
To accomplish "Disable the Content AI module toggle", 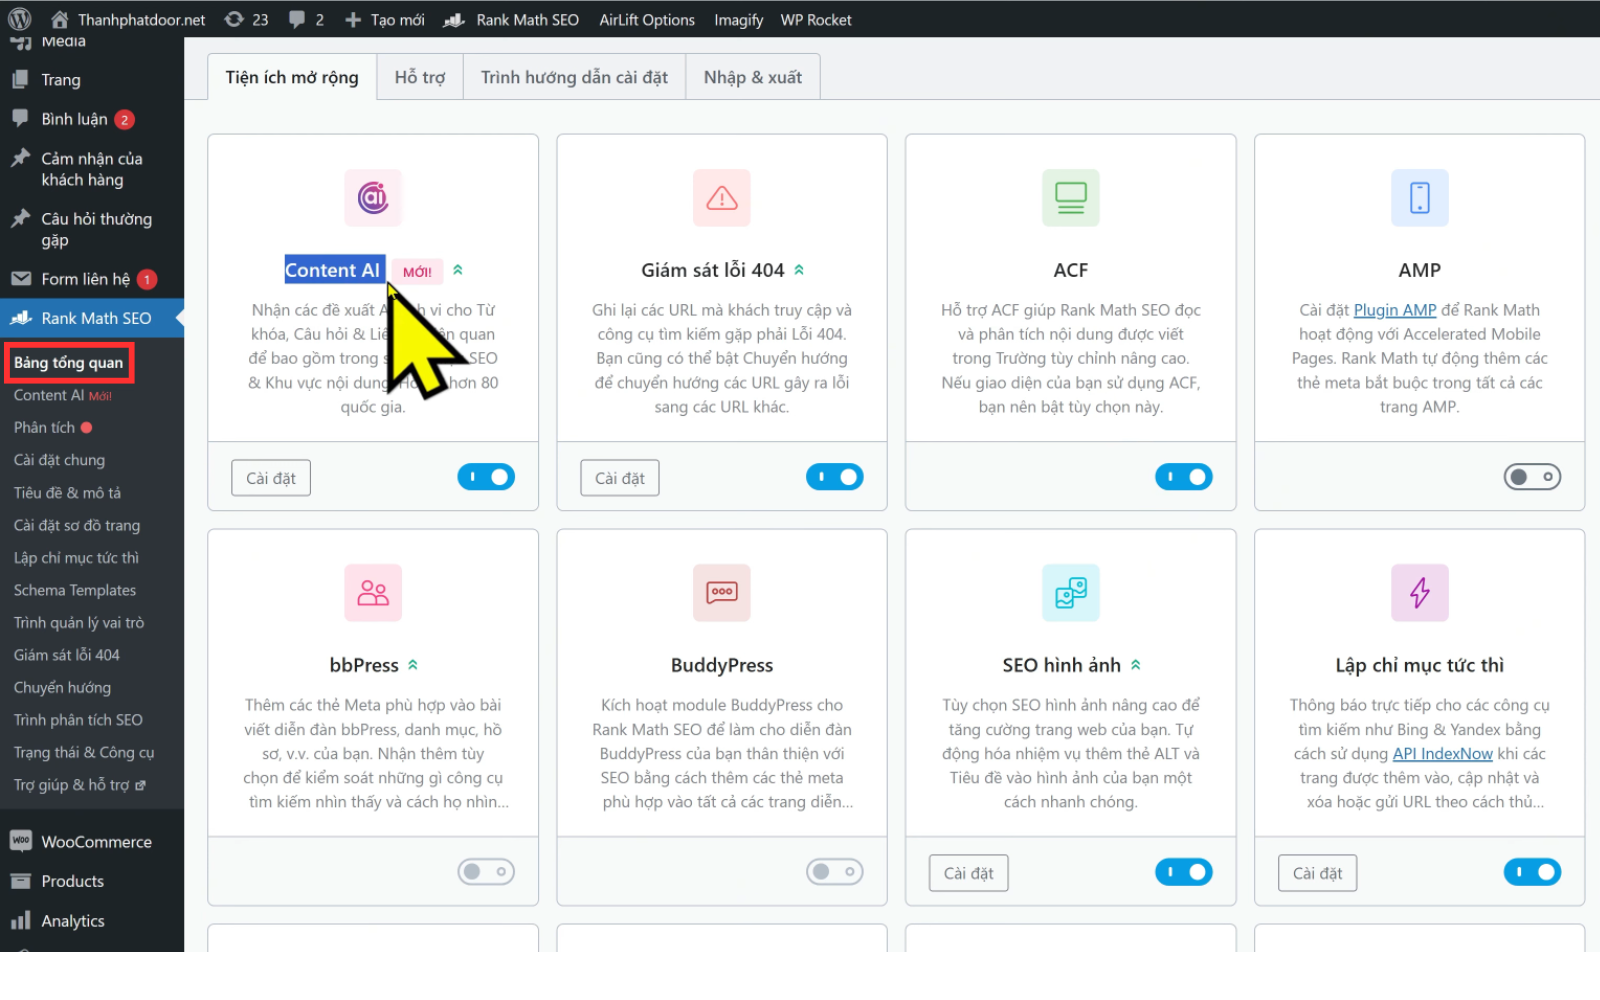I will click(486, 477).
